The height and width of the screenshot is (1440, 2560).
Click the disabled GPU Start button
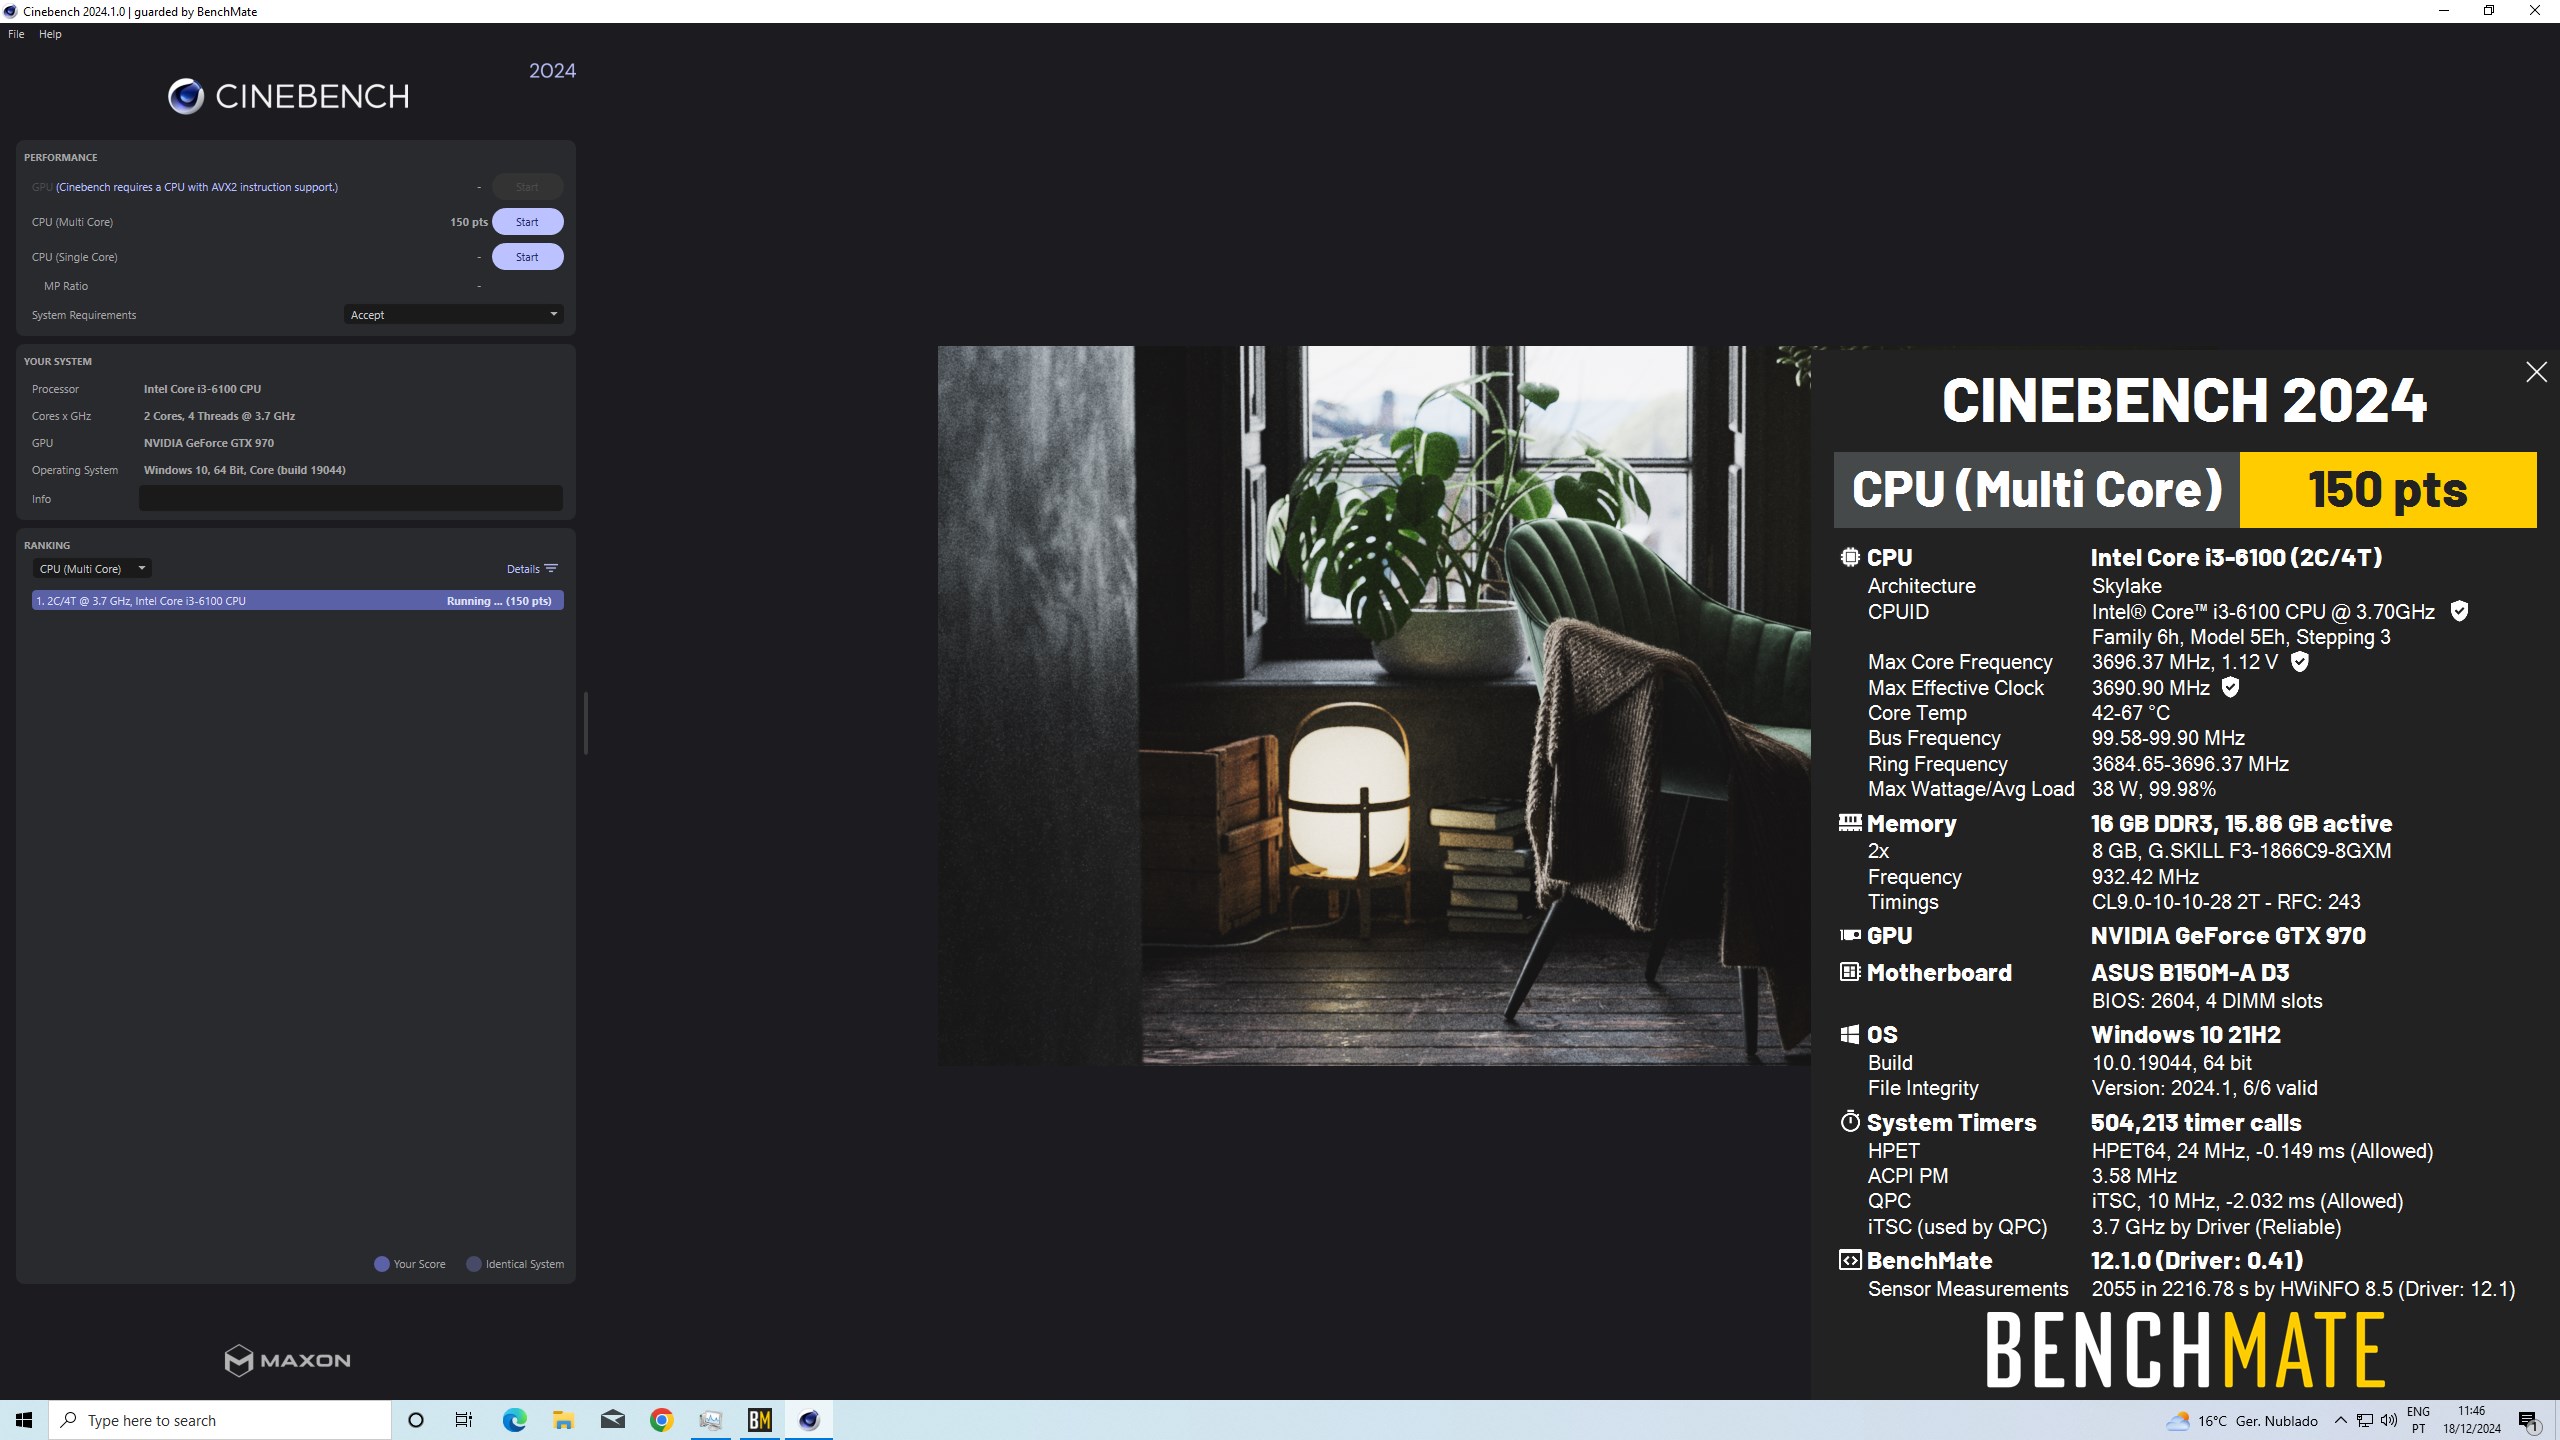click(x=527, y=187)
